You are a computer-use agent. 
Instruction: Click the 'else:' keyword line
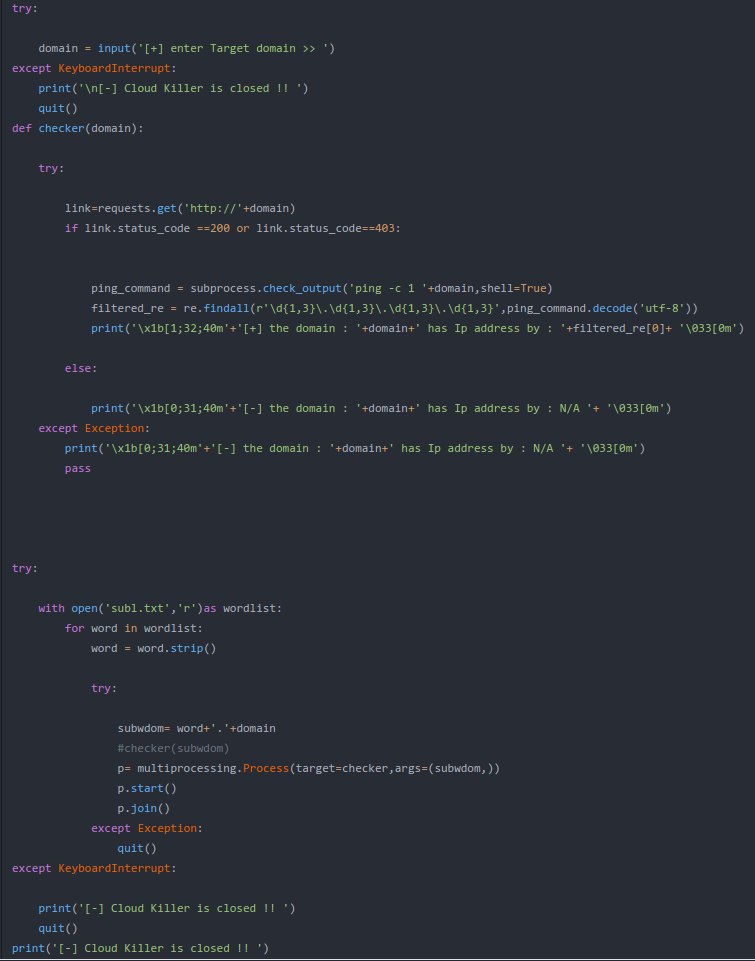(81, 368)
